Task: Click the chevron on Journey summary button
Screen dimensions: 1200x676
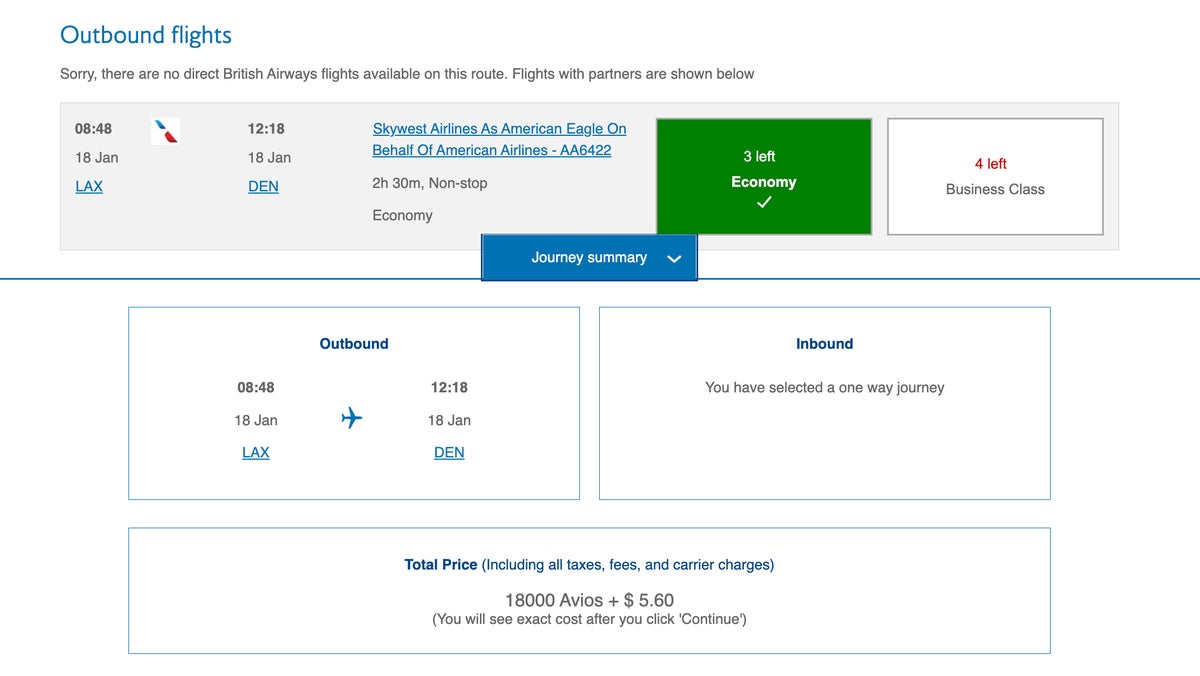Action: pos(674,258)
